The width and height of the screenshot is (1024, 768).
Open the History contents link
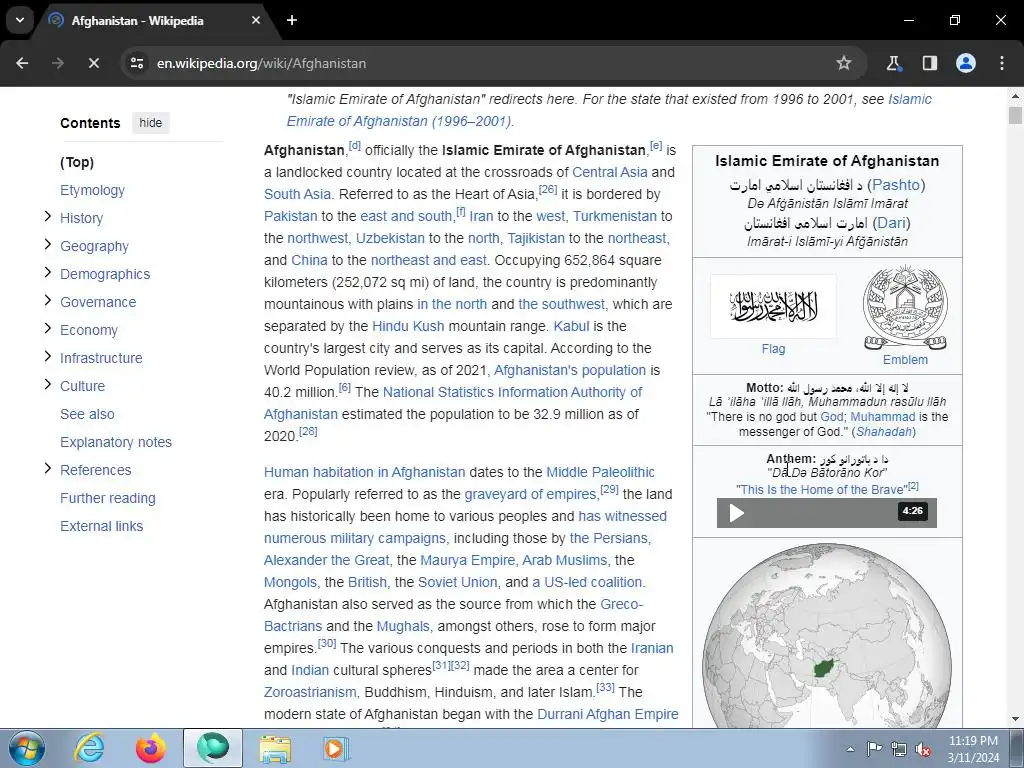pos(82,218)
